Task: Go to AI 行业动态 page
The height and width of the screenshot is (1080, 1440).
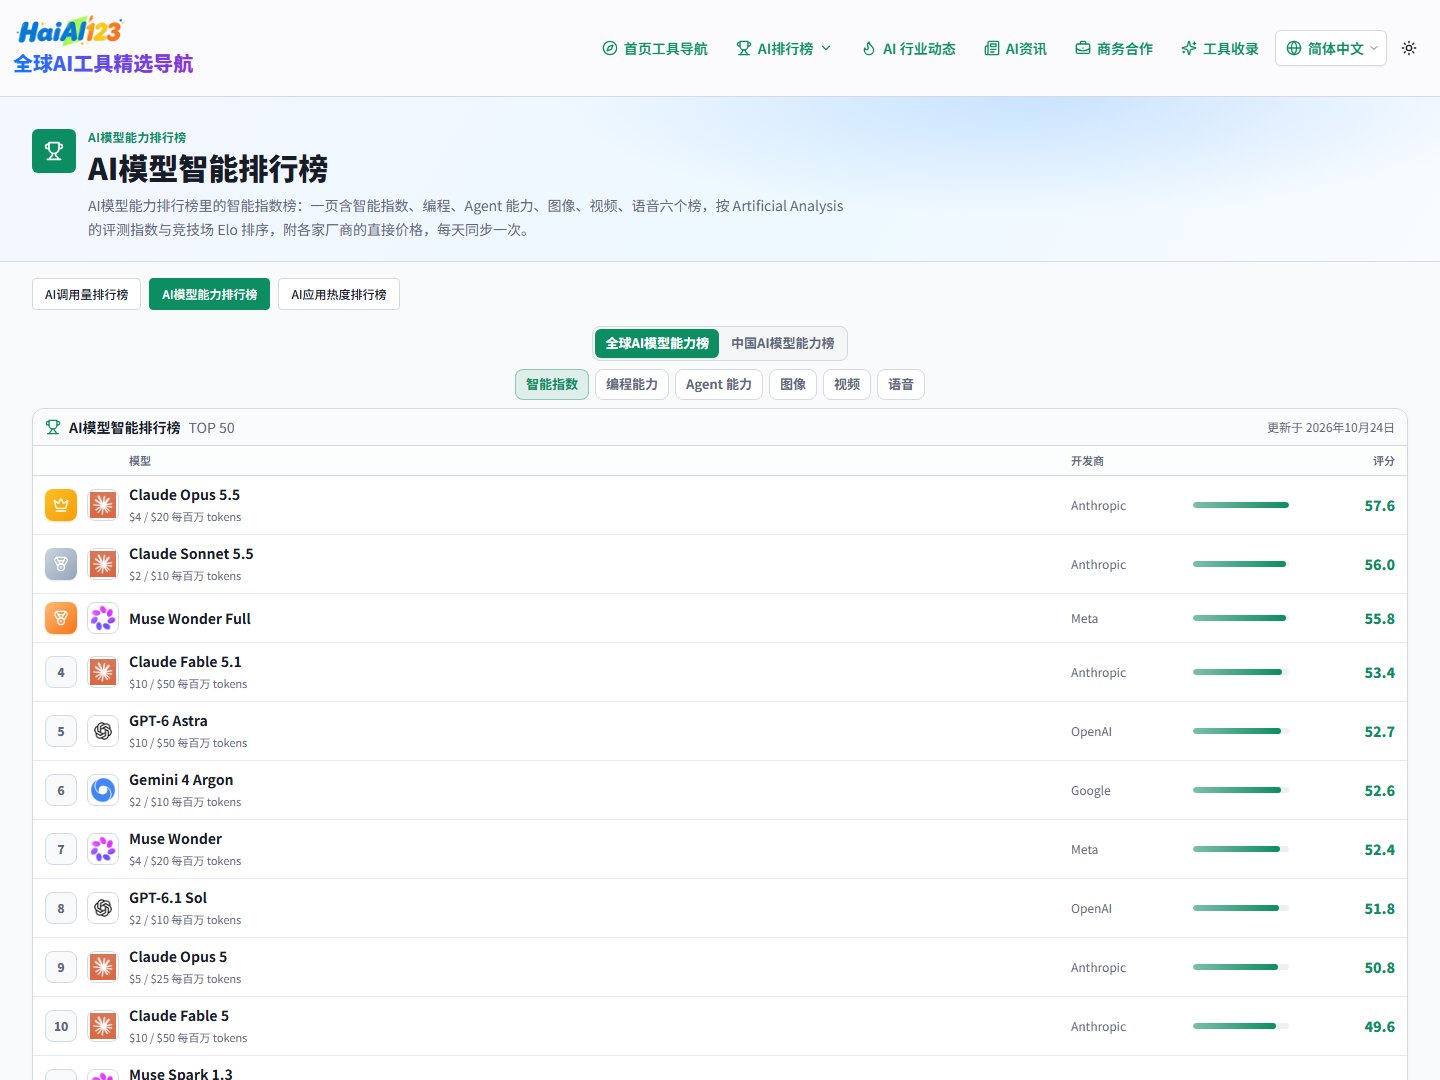Action: 909,48
